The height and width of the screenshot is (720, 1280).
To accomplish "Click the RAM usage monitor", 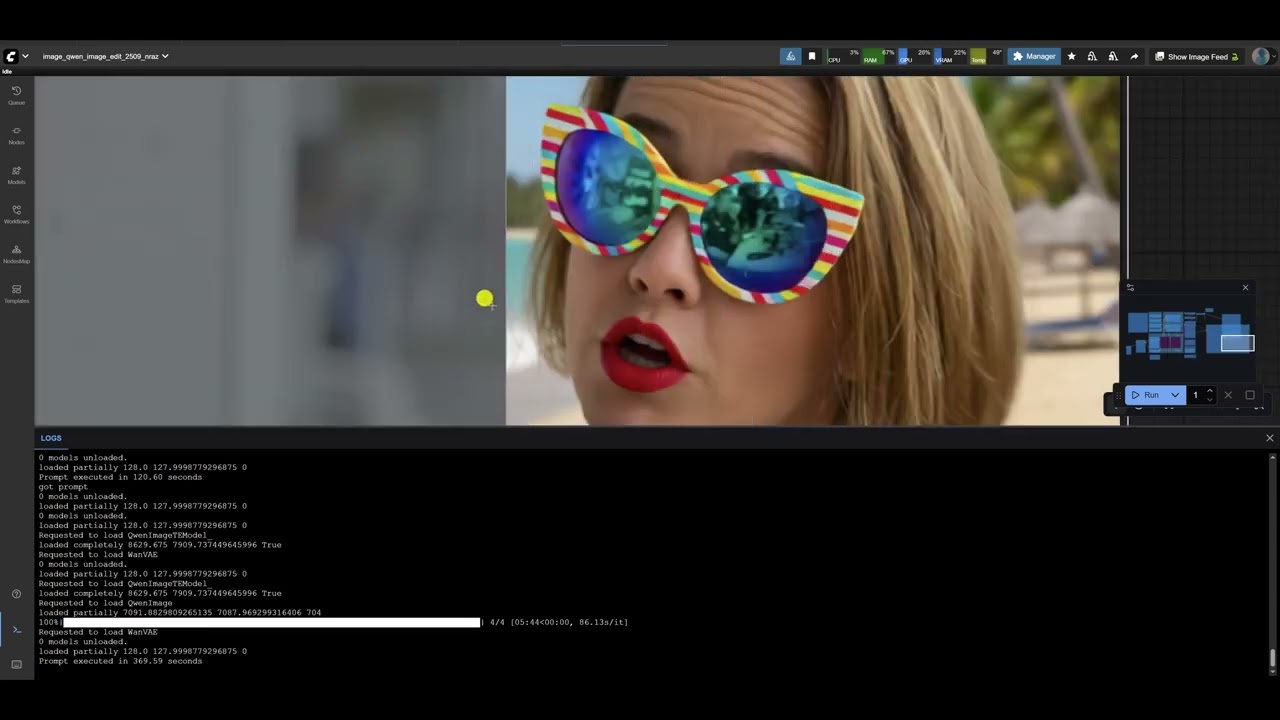I will point(879,56).
